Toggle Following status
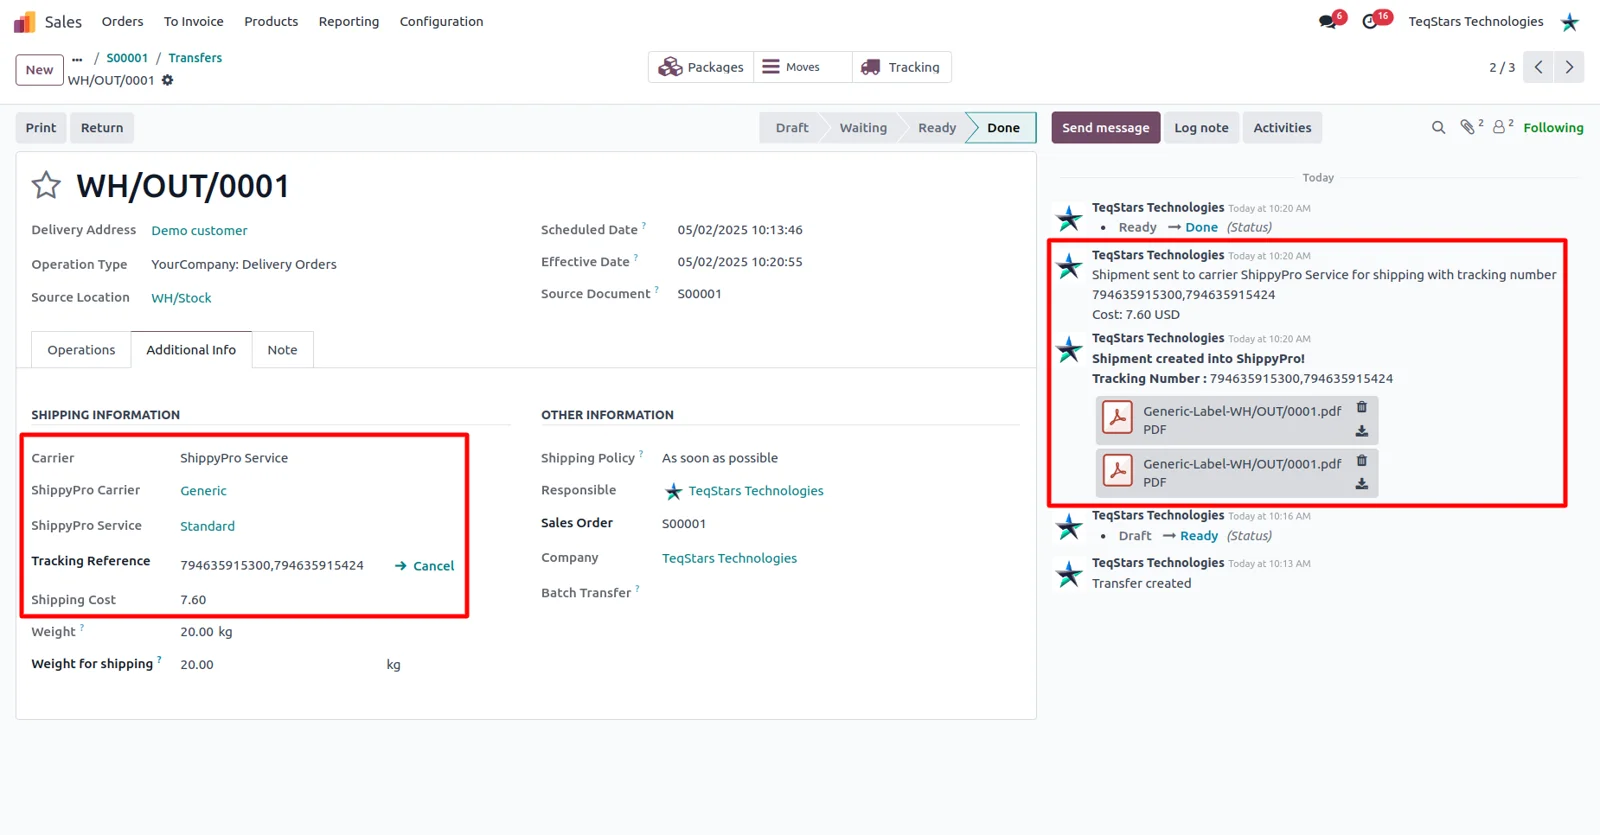The width and height of the screenshot is (1600, 835). [x=1553, y=128]
